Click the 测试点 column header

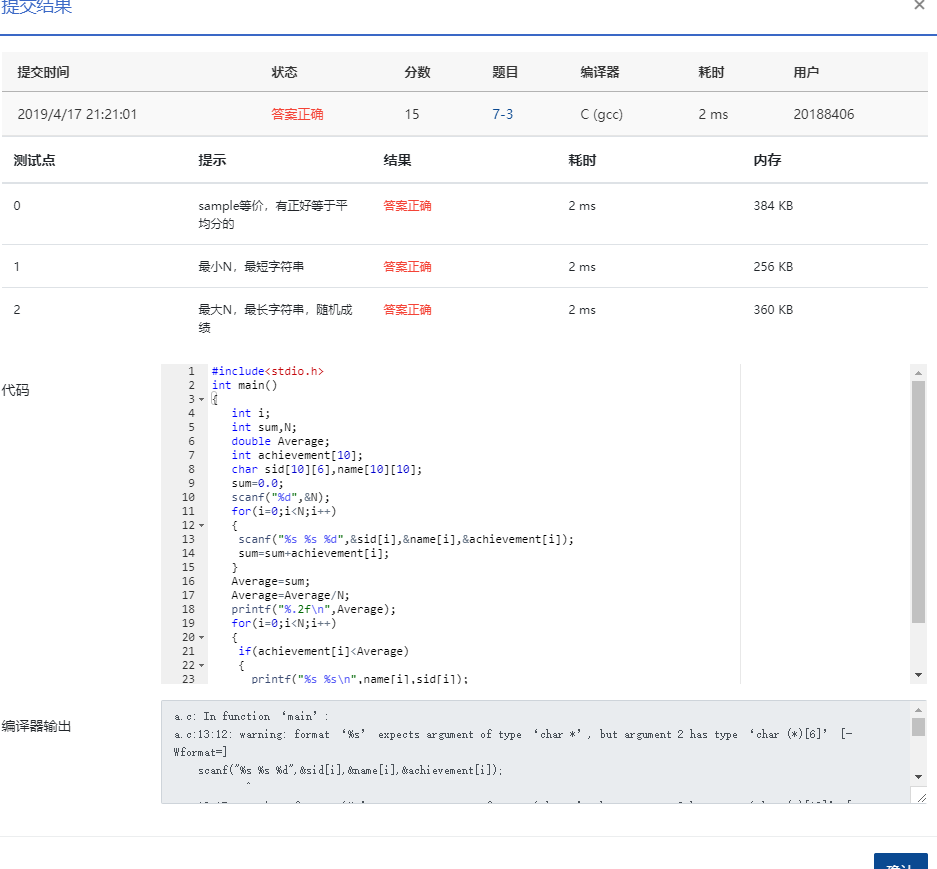coord(34,160)
